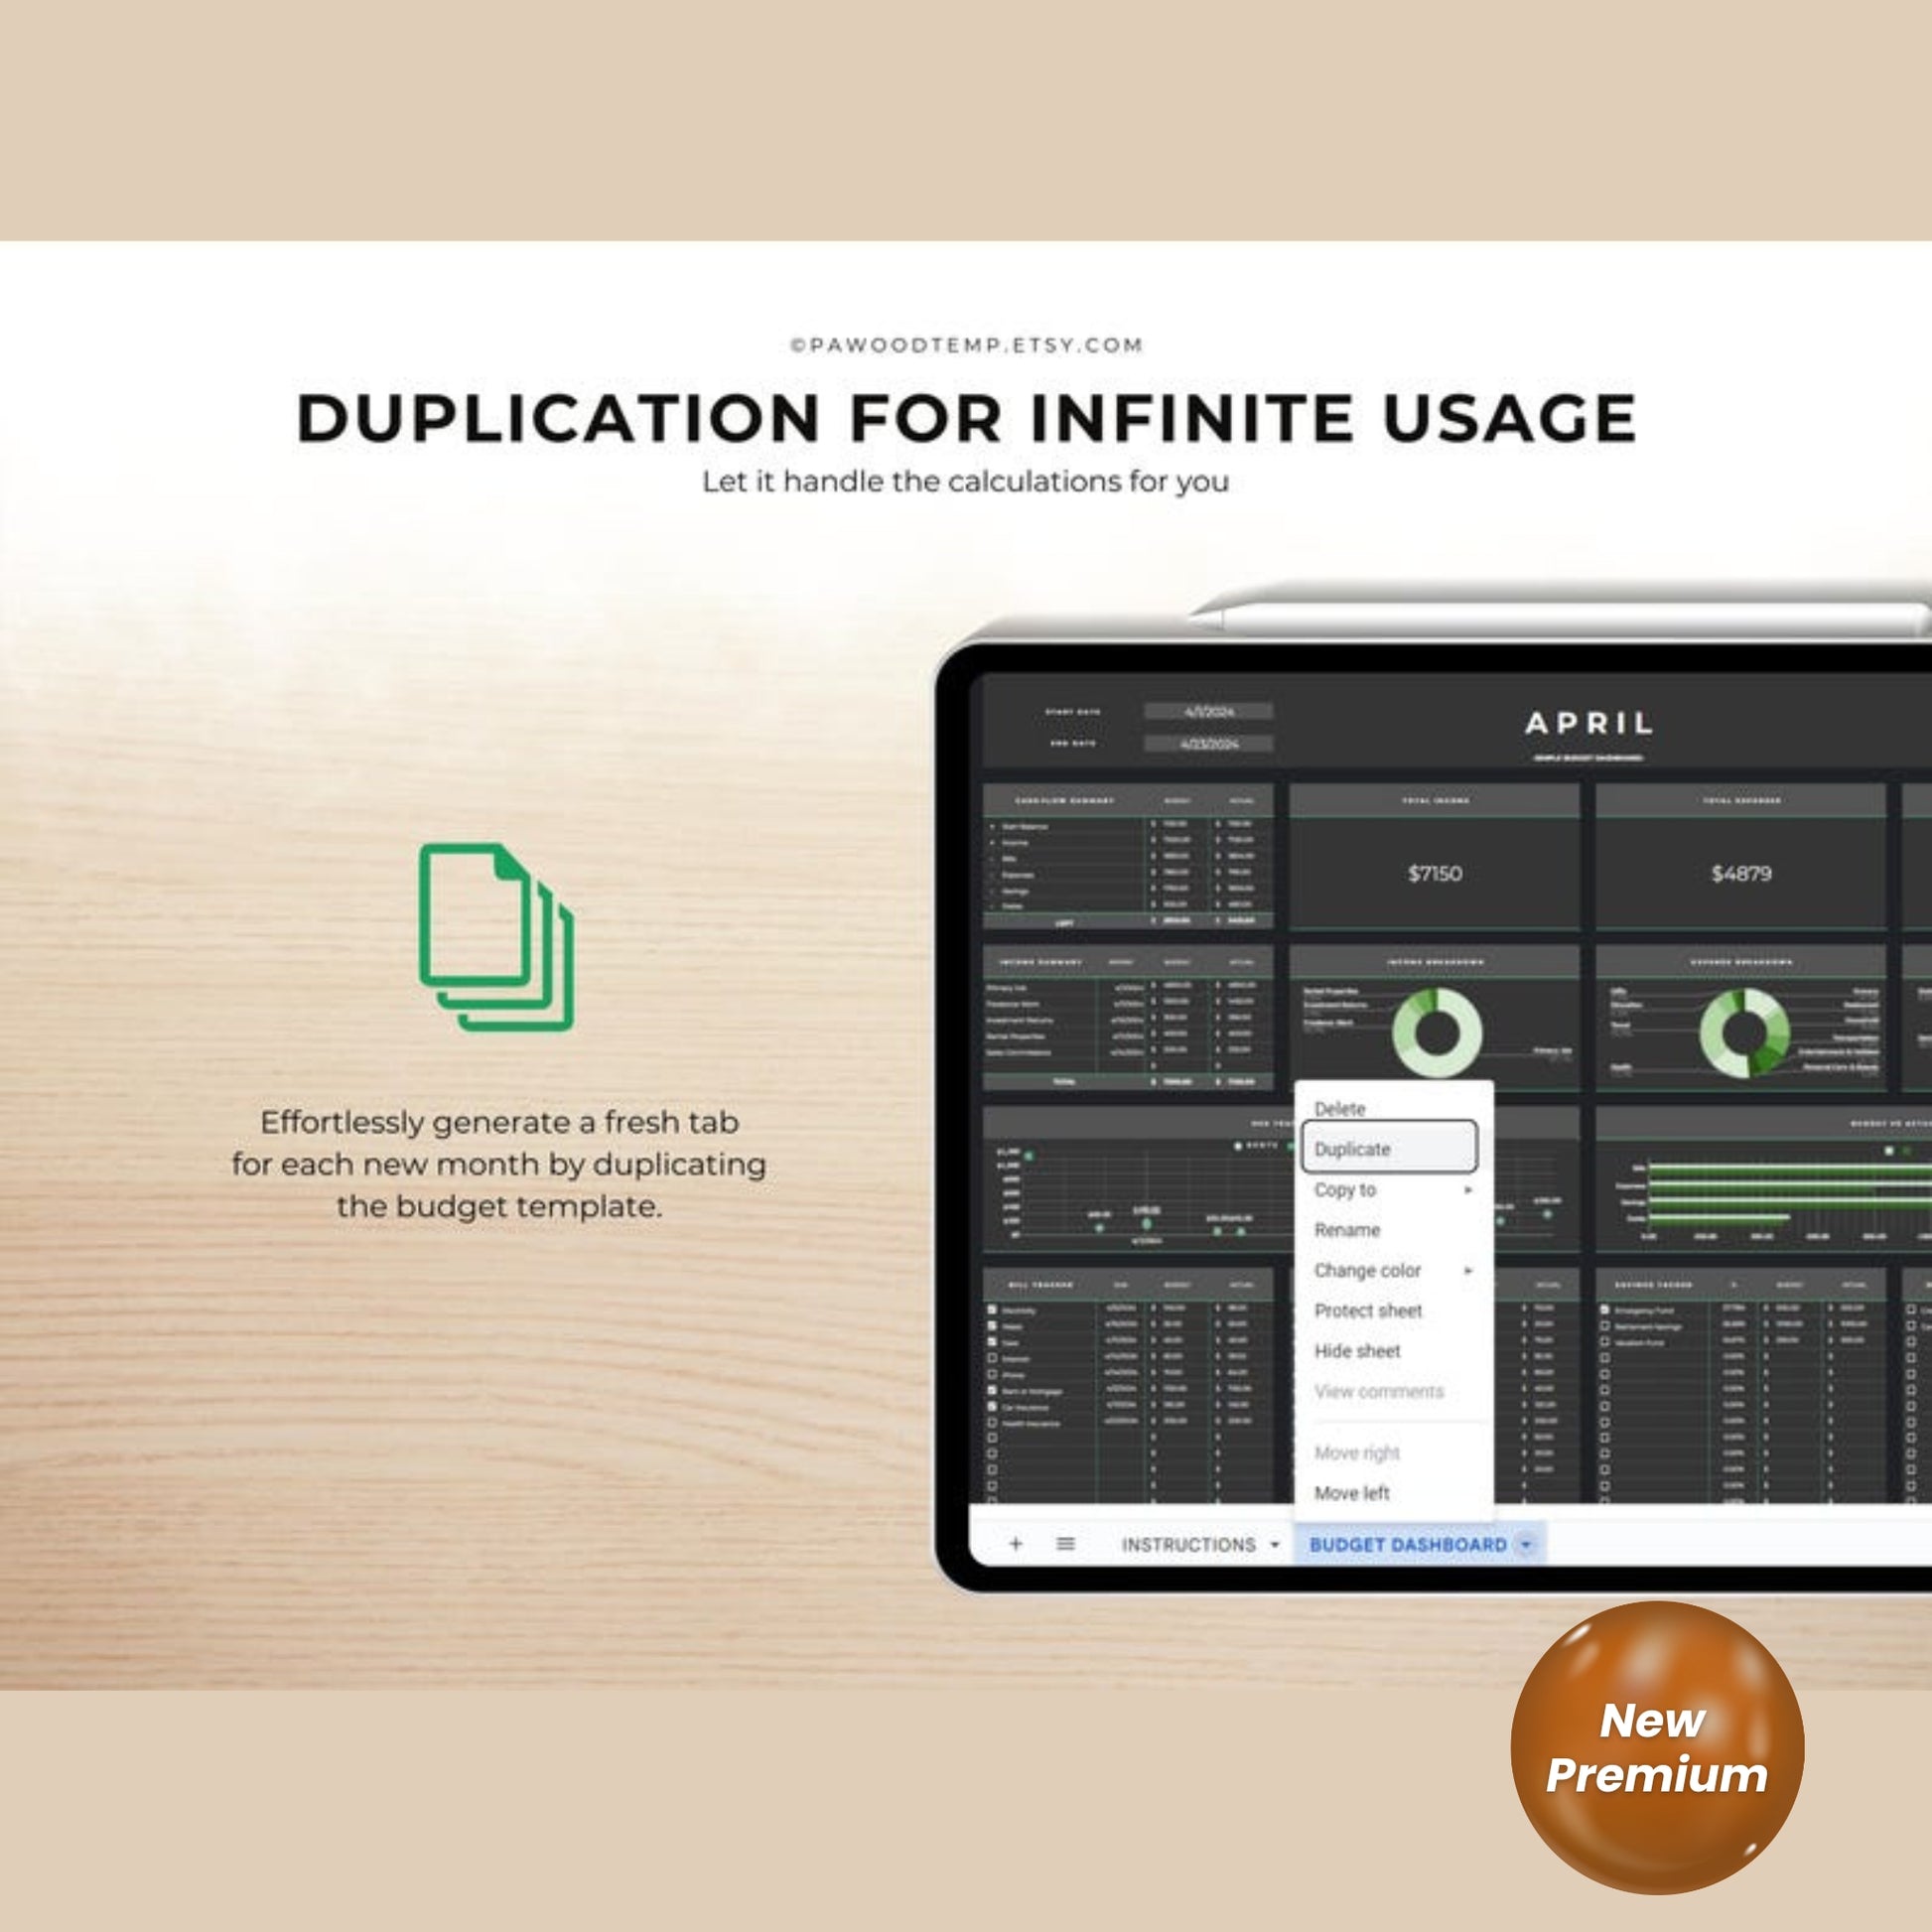
Task: Click the income breakdown donut chart
Action: [x=1437, y=1032]
